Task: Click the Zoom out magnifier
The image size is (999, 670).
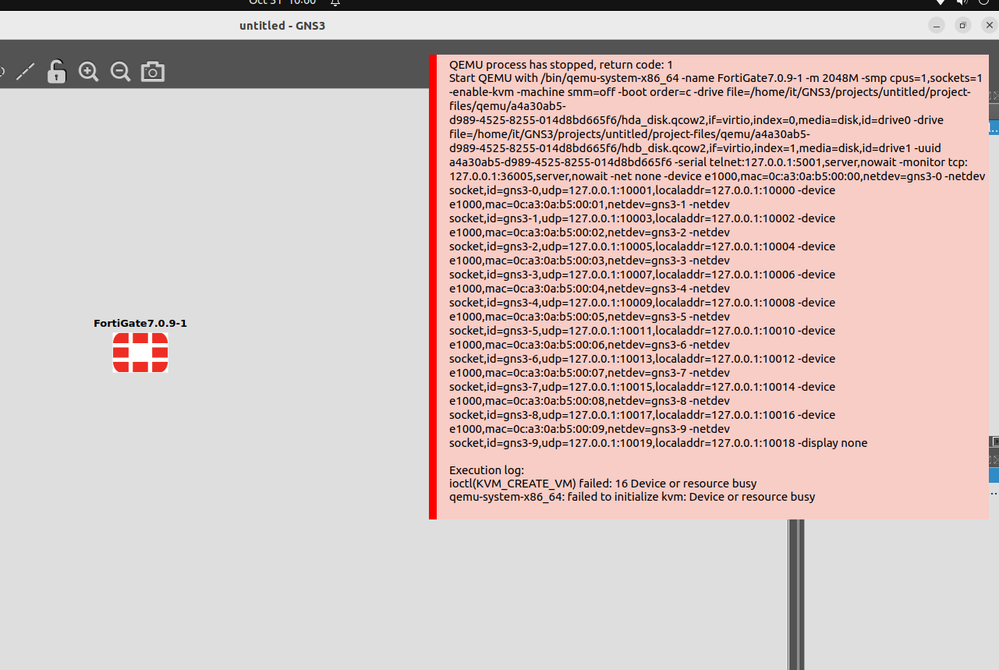Action: point(120,71)
